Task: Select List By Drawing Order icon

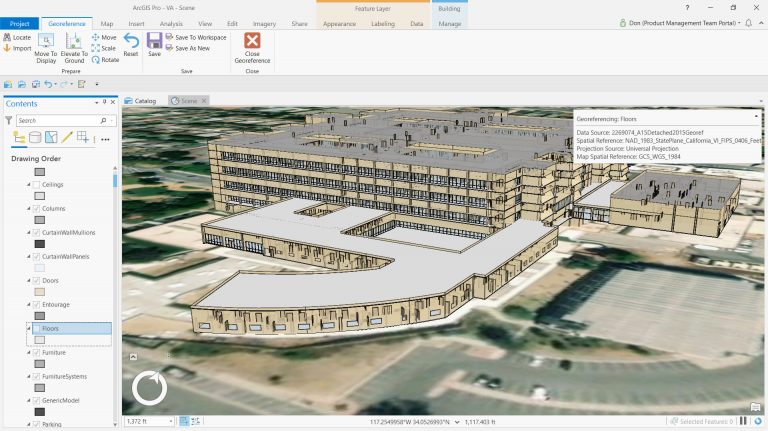Action: [x=19, y=138]
